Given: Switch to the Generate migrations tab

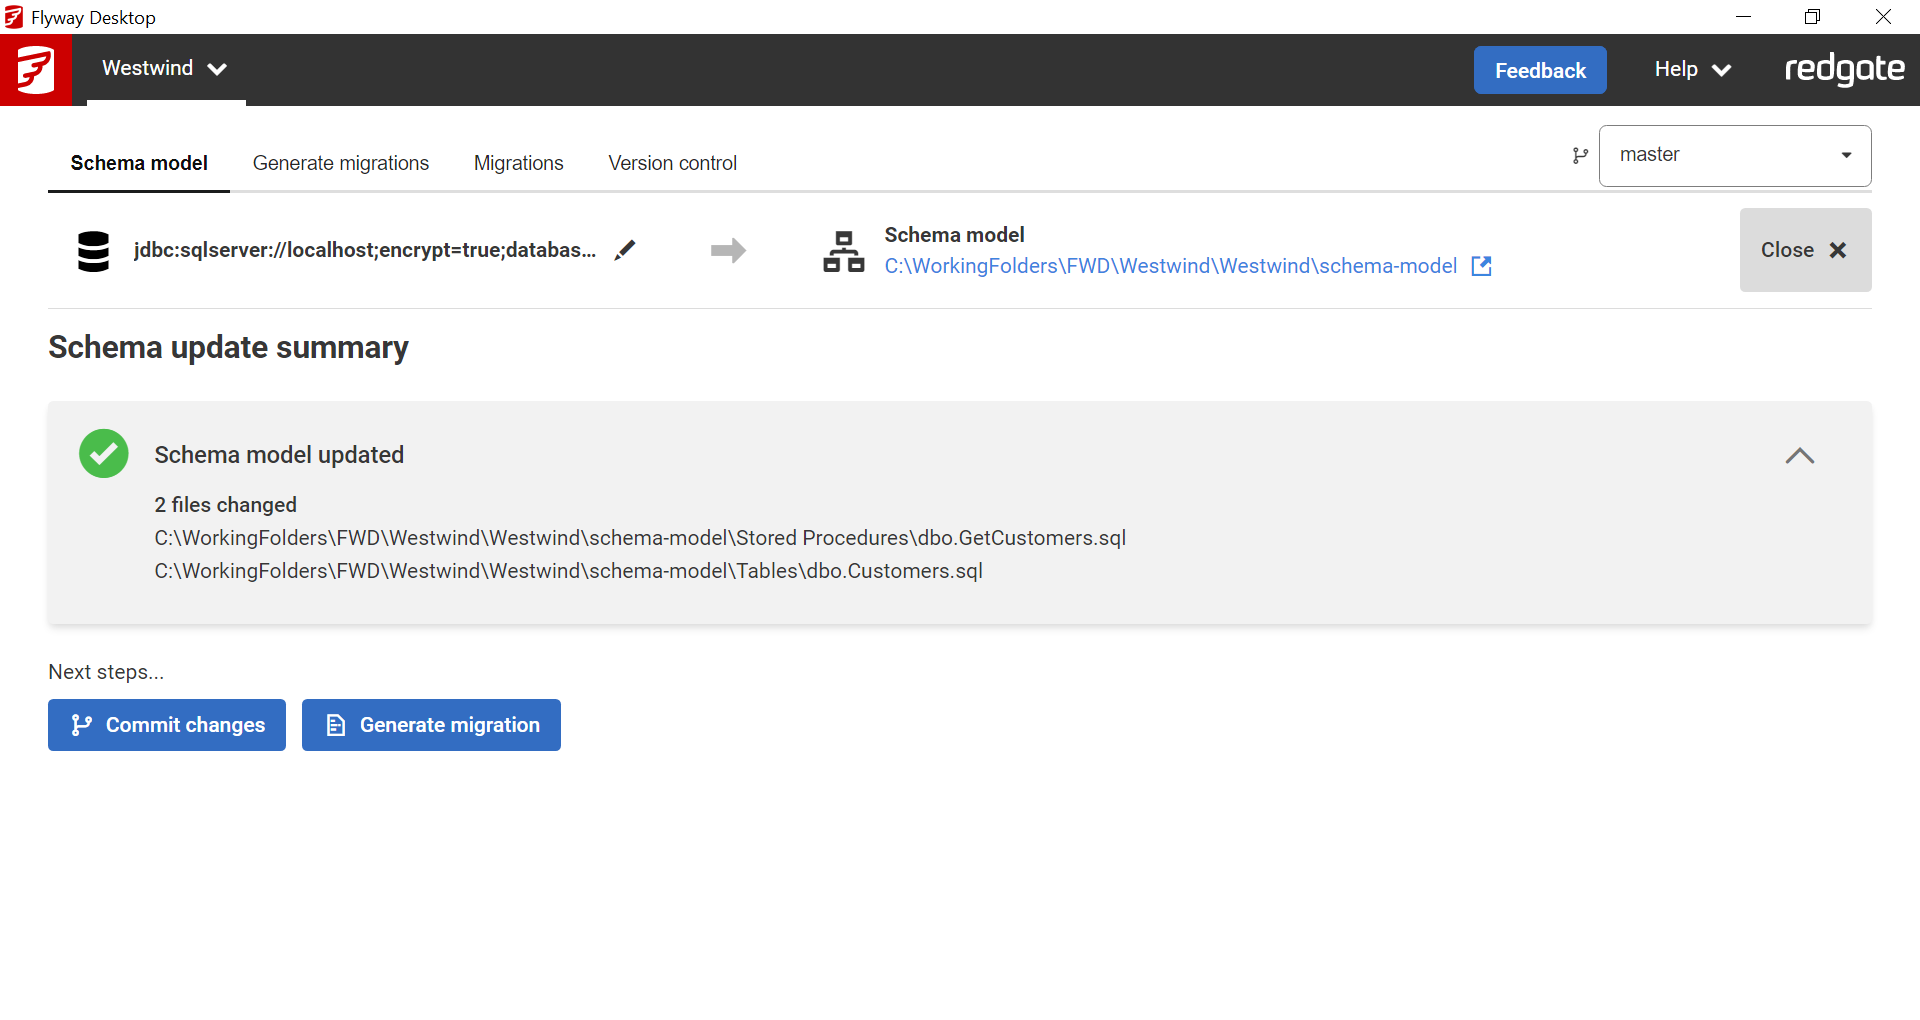Looking at the screenshot, I should (340, 163).
